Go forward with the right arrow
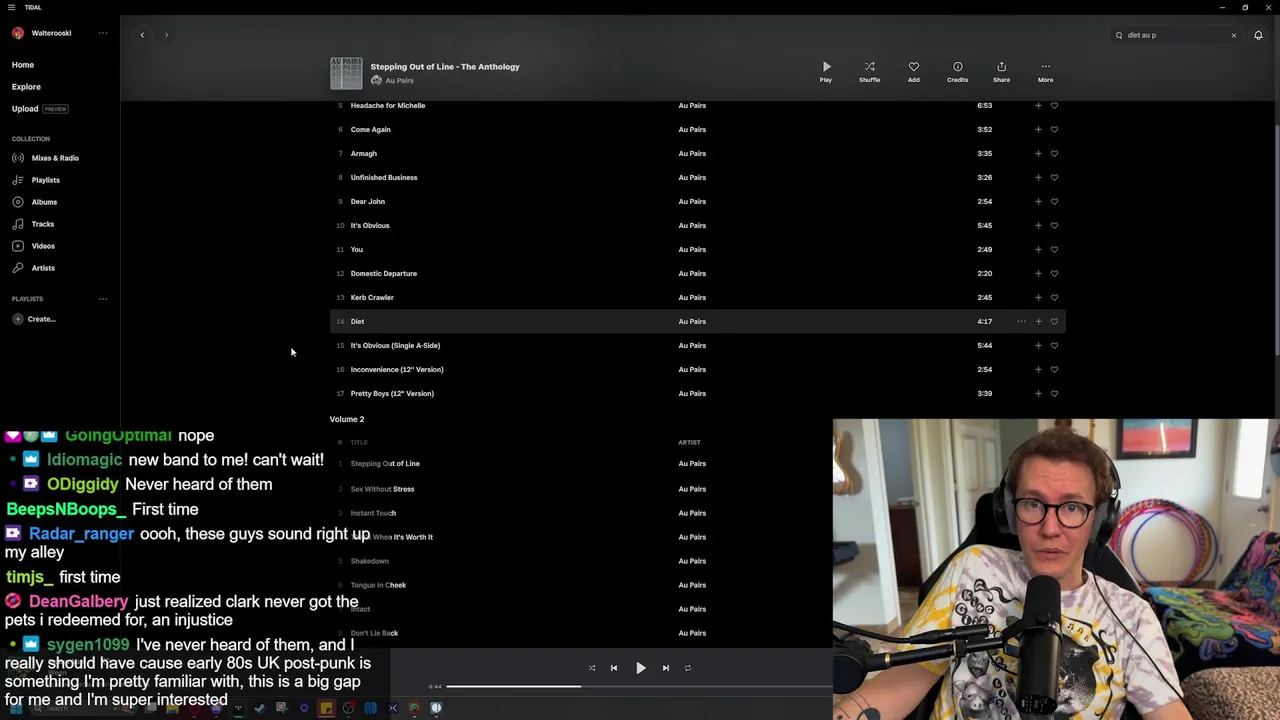The height and width of the screenshot is (720, 1280). (x=166, y=35)
